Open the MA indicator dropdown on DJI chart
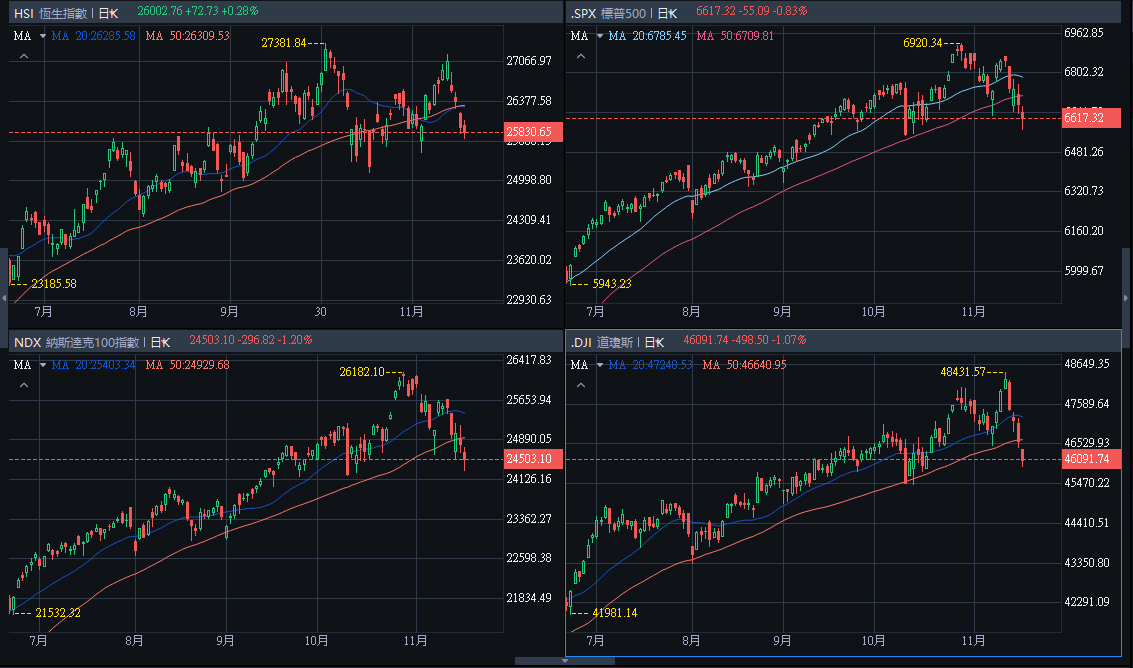Screen dimensions: 1133x668 pos(599,366)
